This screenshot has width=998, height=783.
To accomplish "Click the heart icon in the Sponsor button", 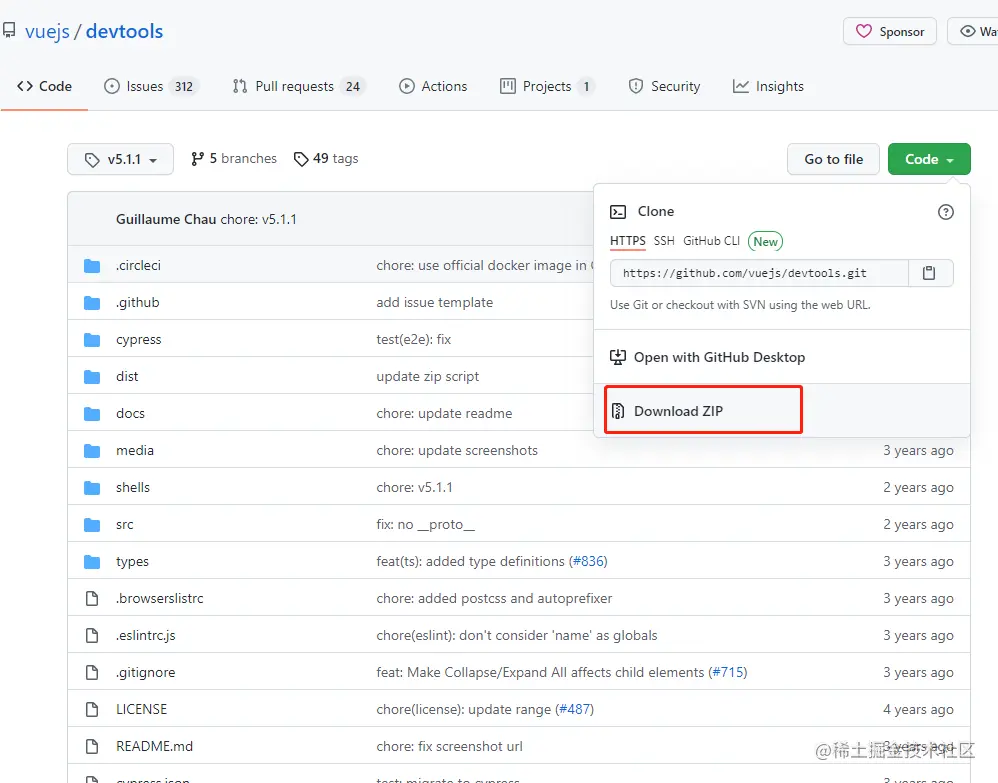I will (x=864, y=31).
